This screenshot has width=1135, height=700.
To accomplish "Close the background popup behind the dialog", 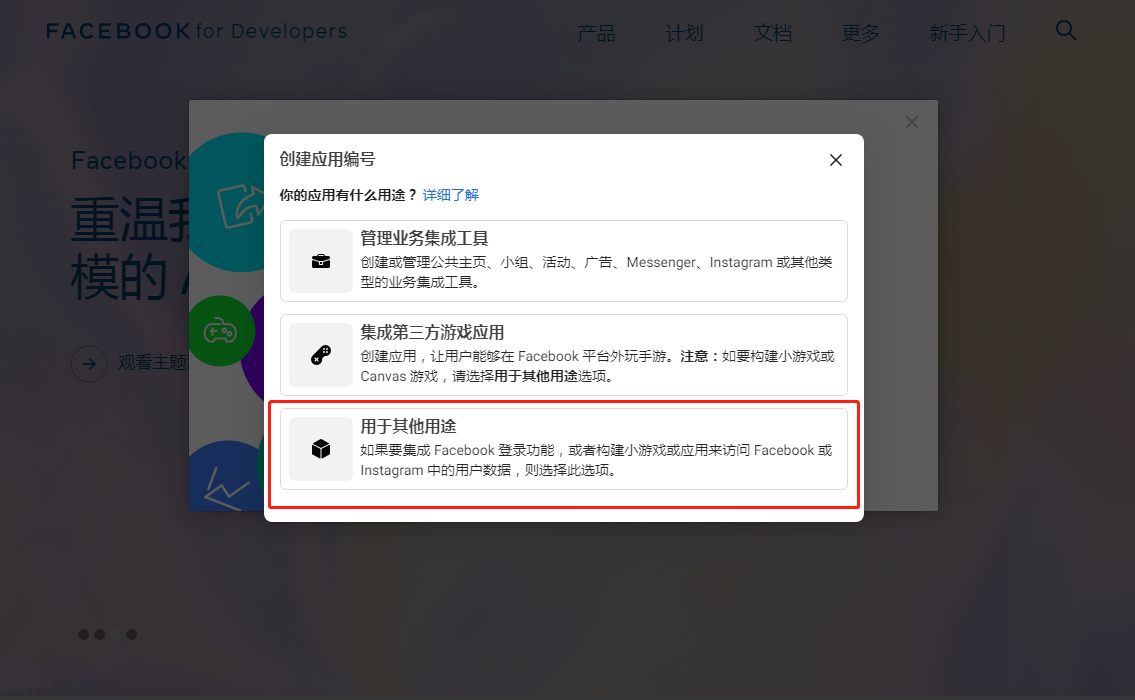I will tap(912, 122).
